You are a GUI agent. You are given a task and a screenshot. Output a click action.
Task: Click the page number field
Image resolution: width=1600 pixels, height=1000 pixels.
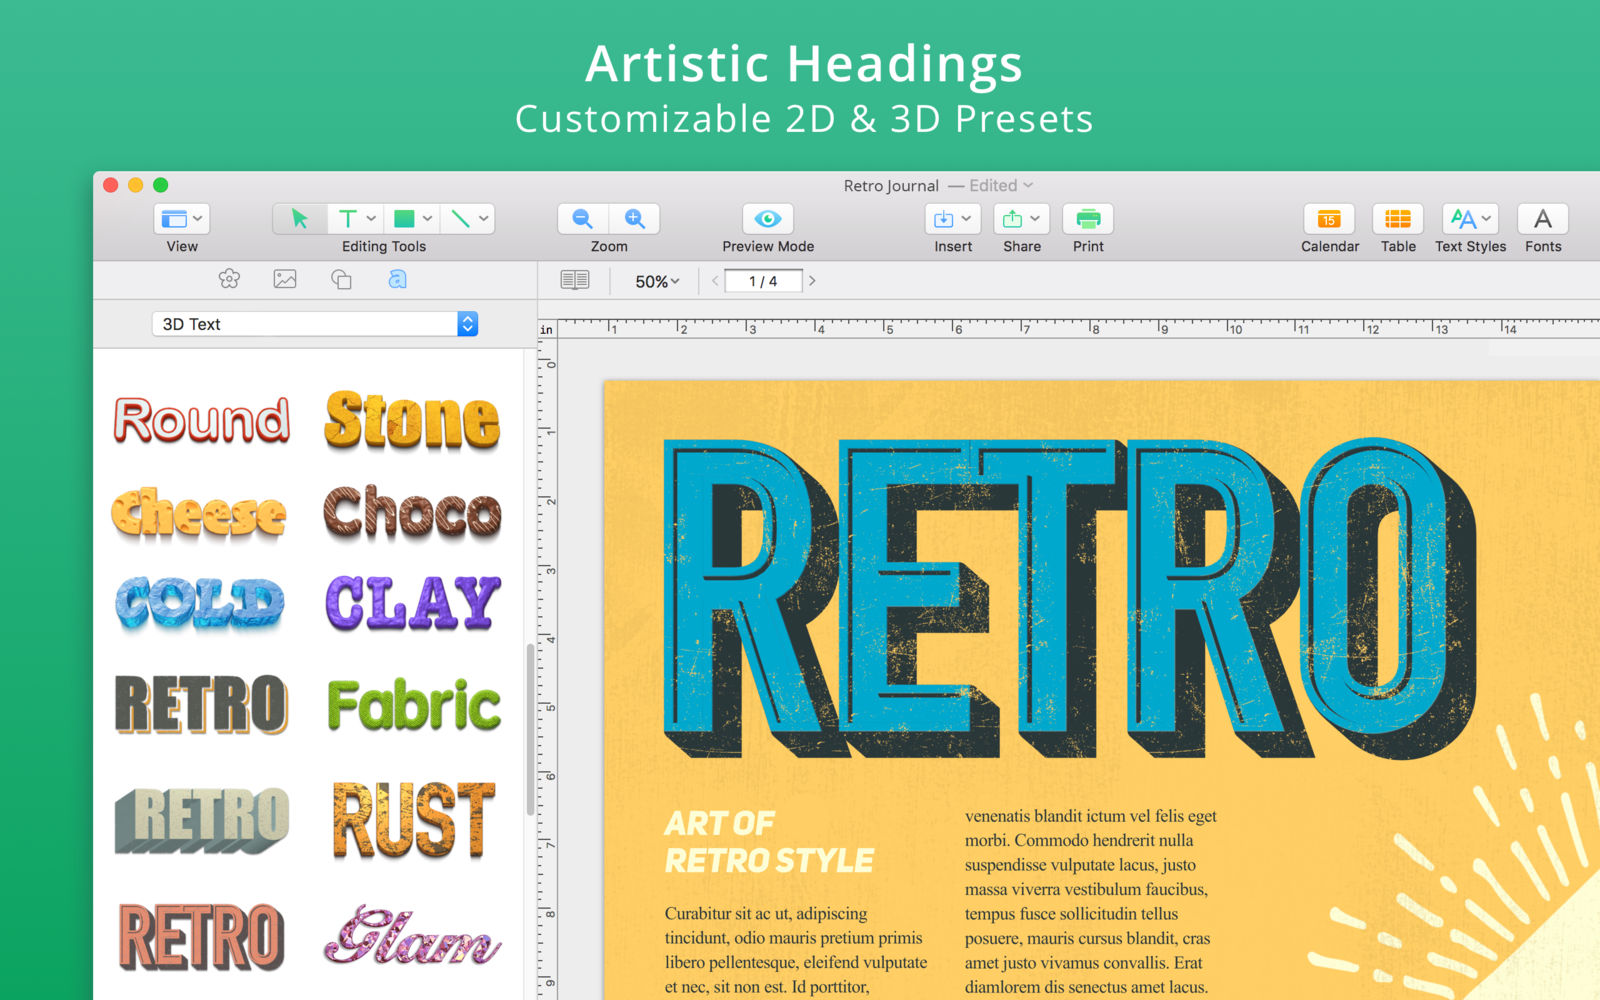(763, 281)
